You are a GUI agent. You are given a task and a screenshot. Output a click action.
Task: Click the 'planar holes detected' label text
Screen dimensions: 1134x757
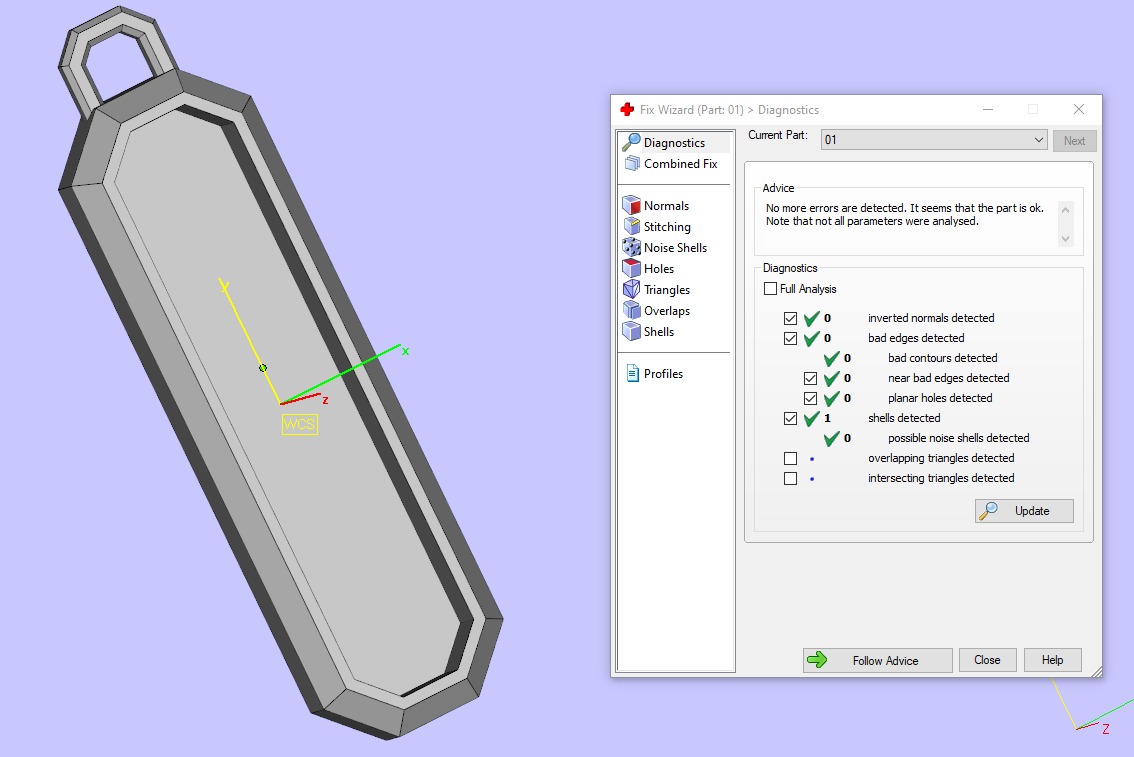[x=940, y=398]
